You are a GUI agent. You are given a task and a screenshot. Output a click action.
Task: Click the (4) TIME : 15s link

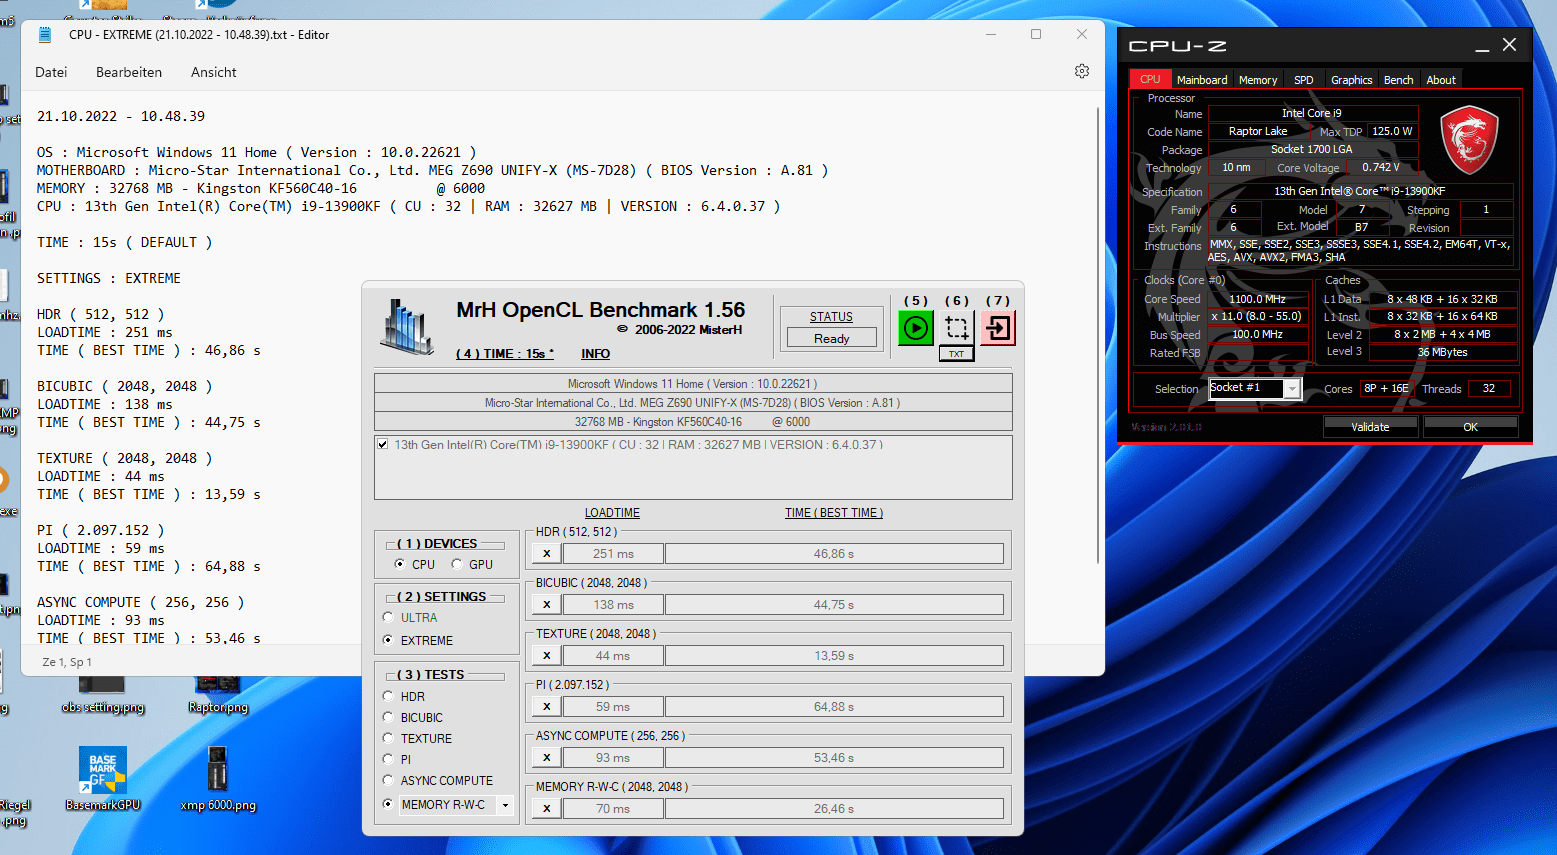point(505,354)
